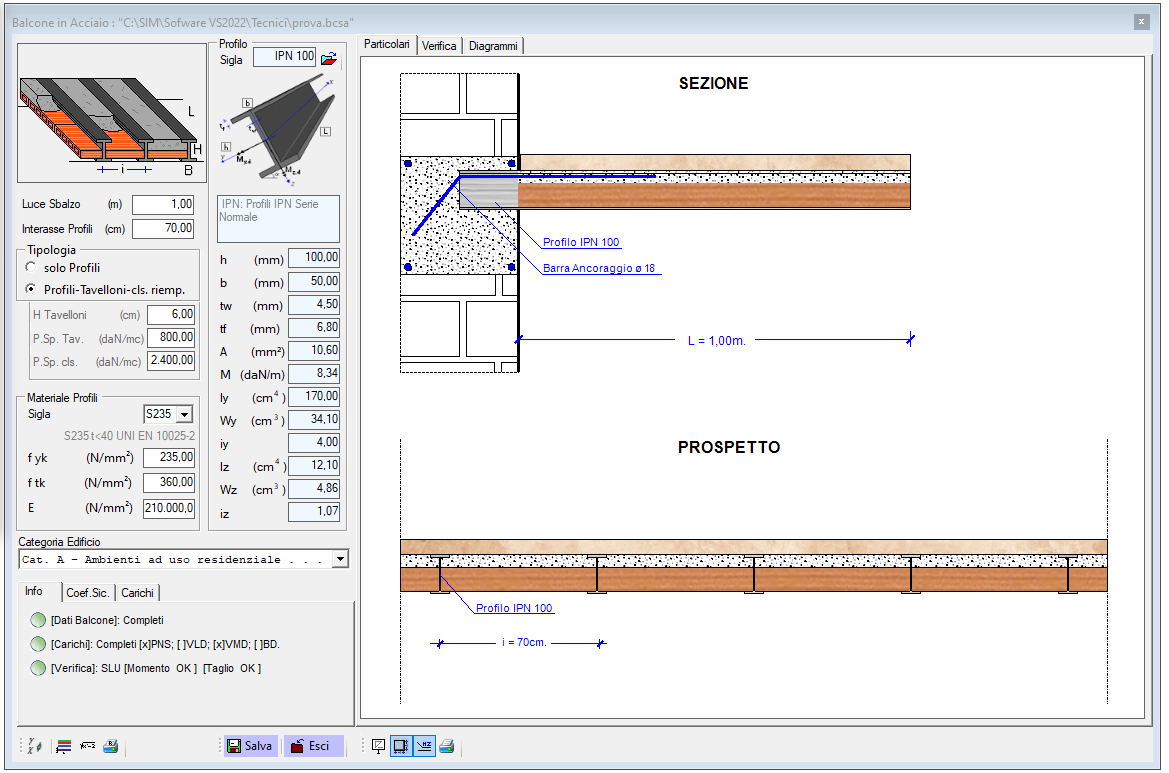The width and height of the screenshot is (1169, 773).
Task: Click the green Carichi status indicator
Action: coord(38,644)
